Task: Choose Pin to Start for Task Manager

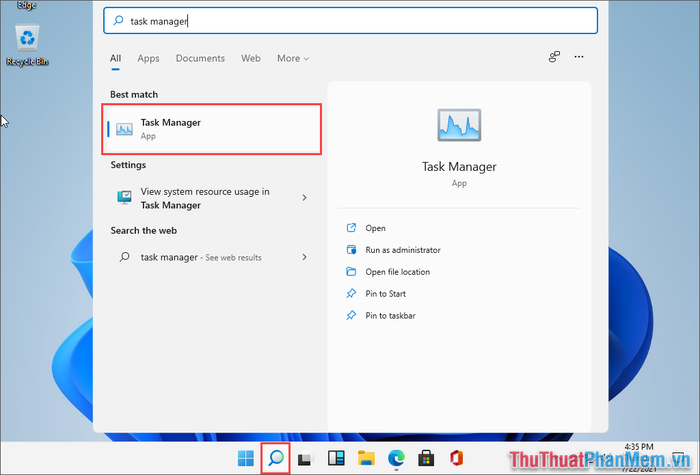Action: 385,294
